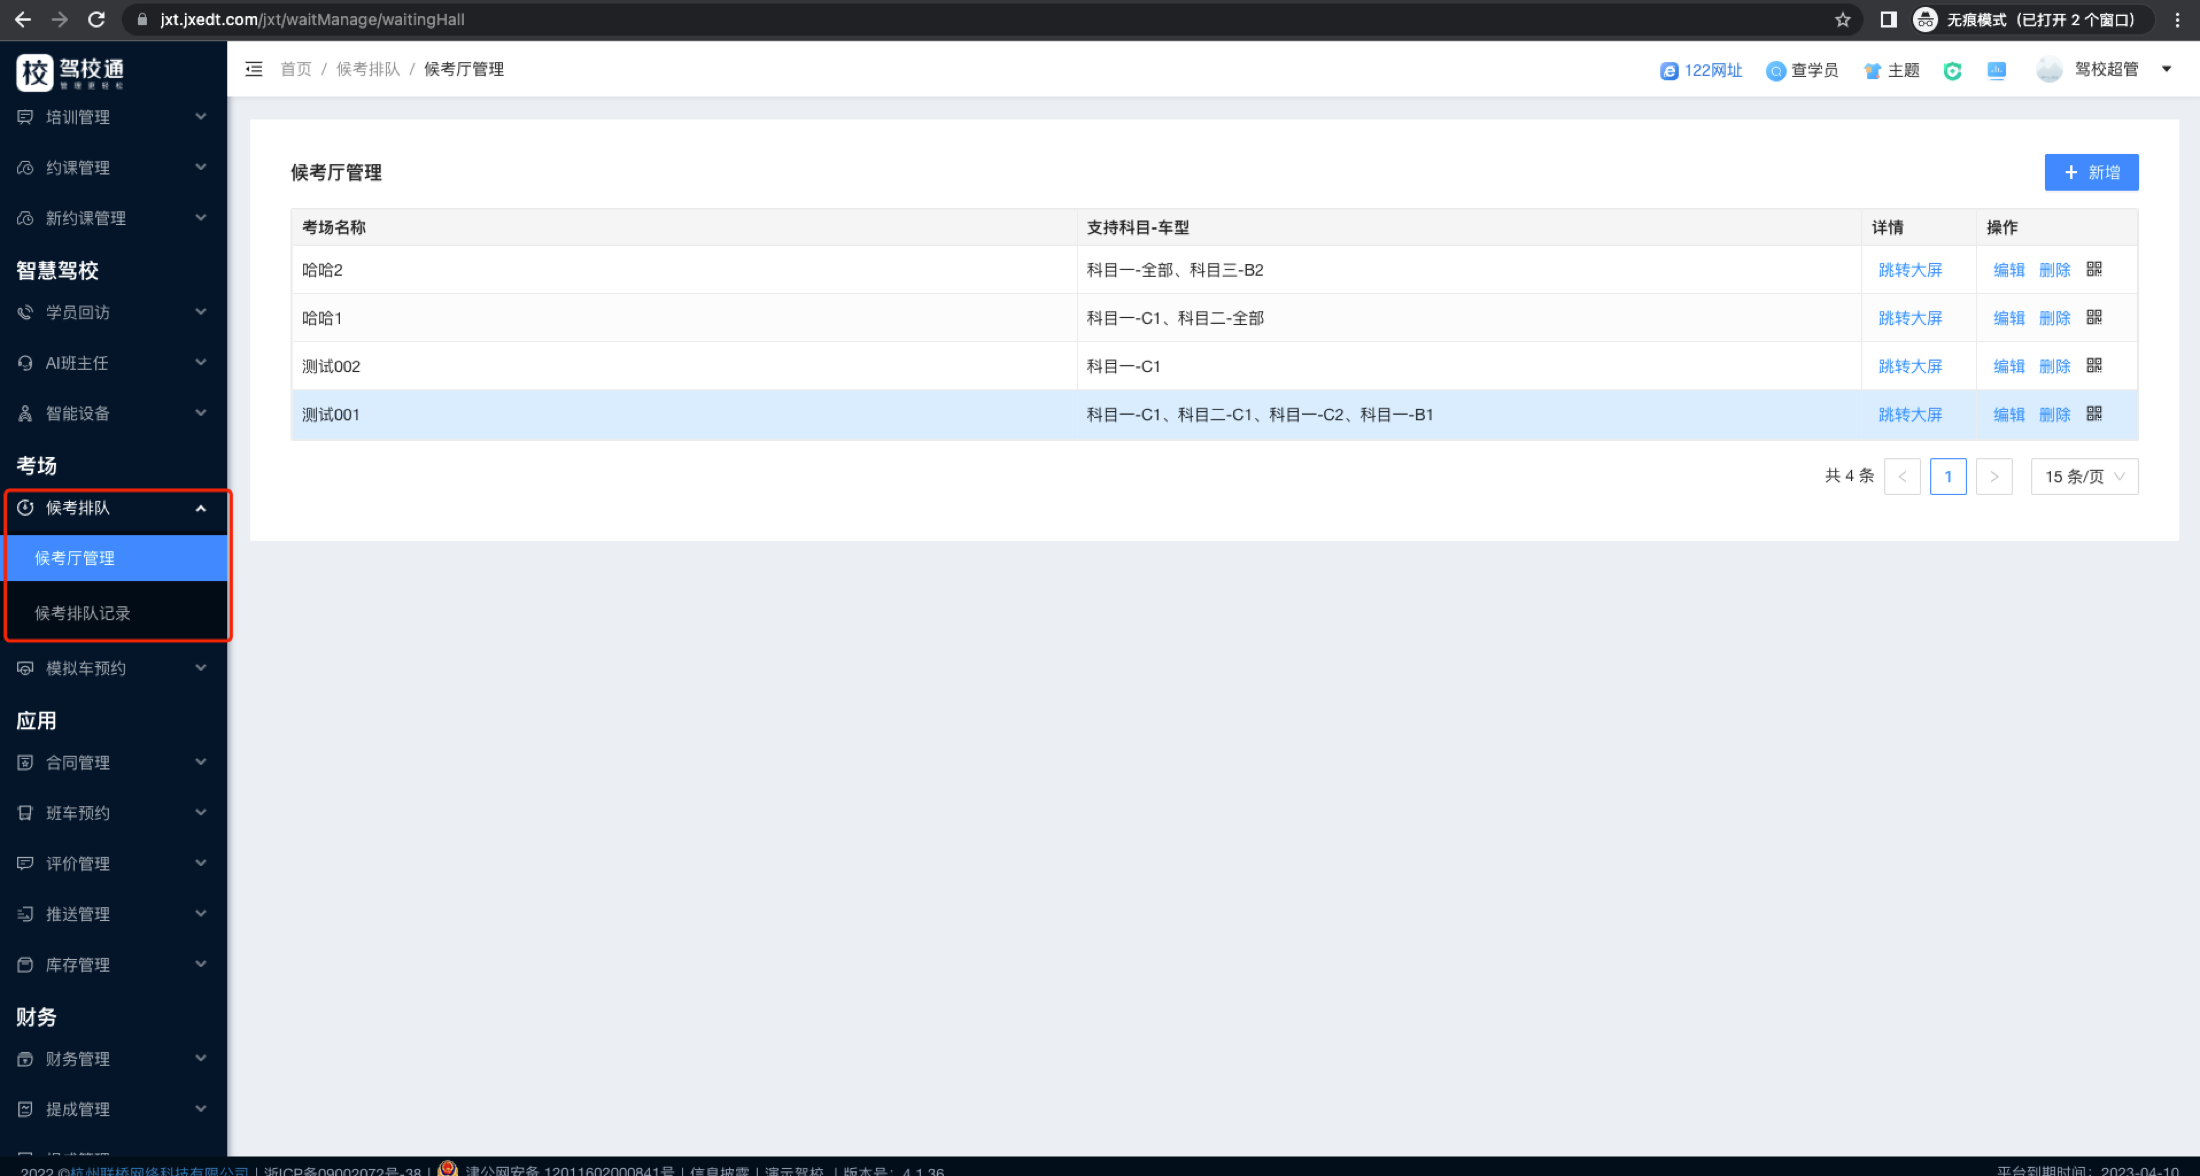Screen dimensions: 2200x1176
Task: Click 跳转大屏 for 哈哈1
Action: click(x=1910, y=318)
